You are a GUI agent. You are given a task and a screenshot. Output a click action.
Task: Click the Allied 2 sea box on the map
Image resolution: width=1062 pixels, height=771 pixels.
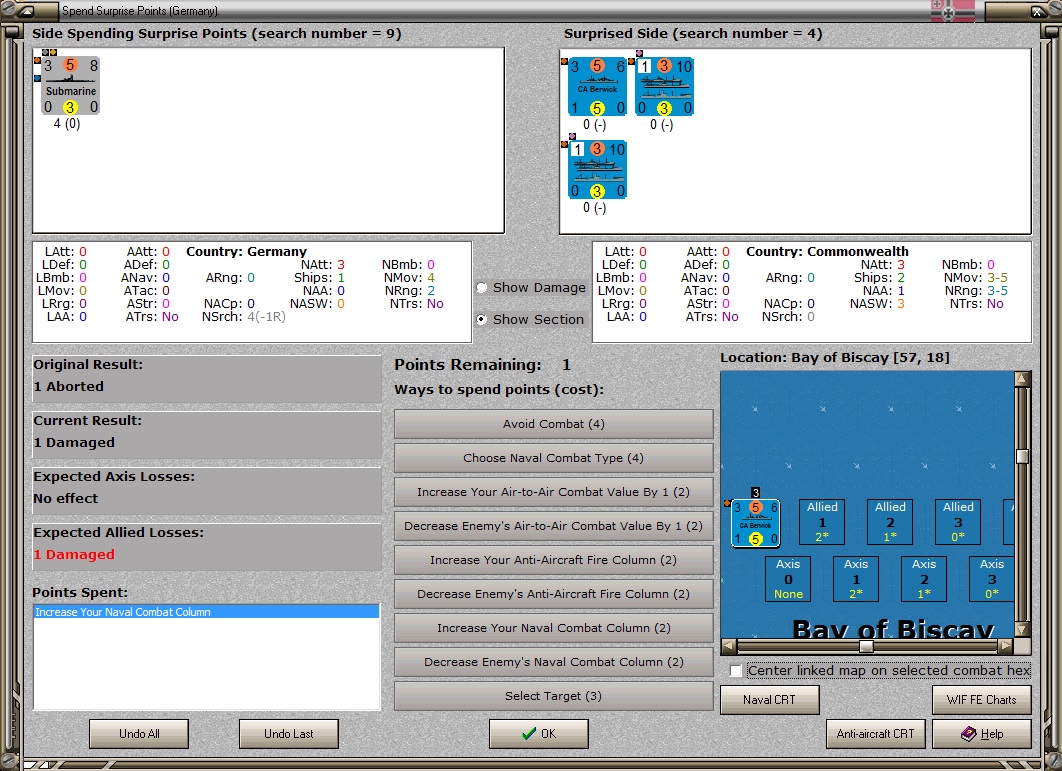coord(890,522)
